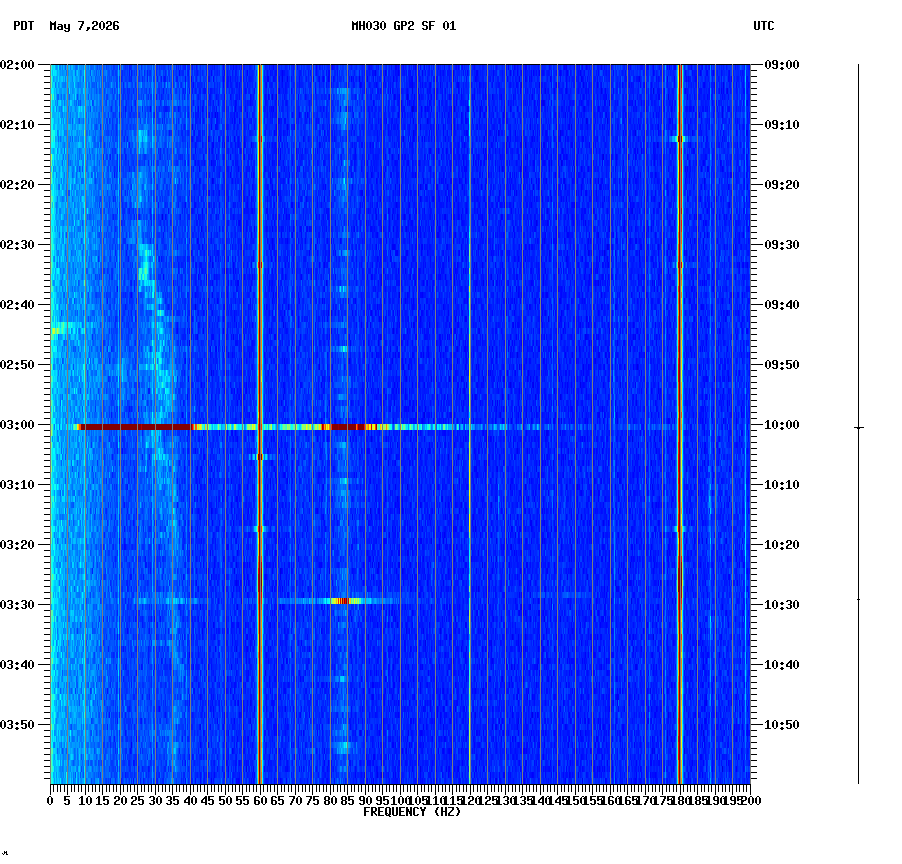Select the 09:10 UTC time label
This screenshot has height=864, width=902.
pos(782,125)
